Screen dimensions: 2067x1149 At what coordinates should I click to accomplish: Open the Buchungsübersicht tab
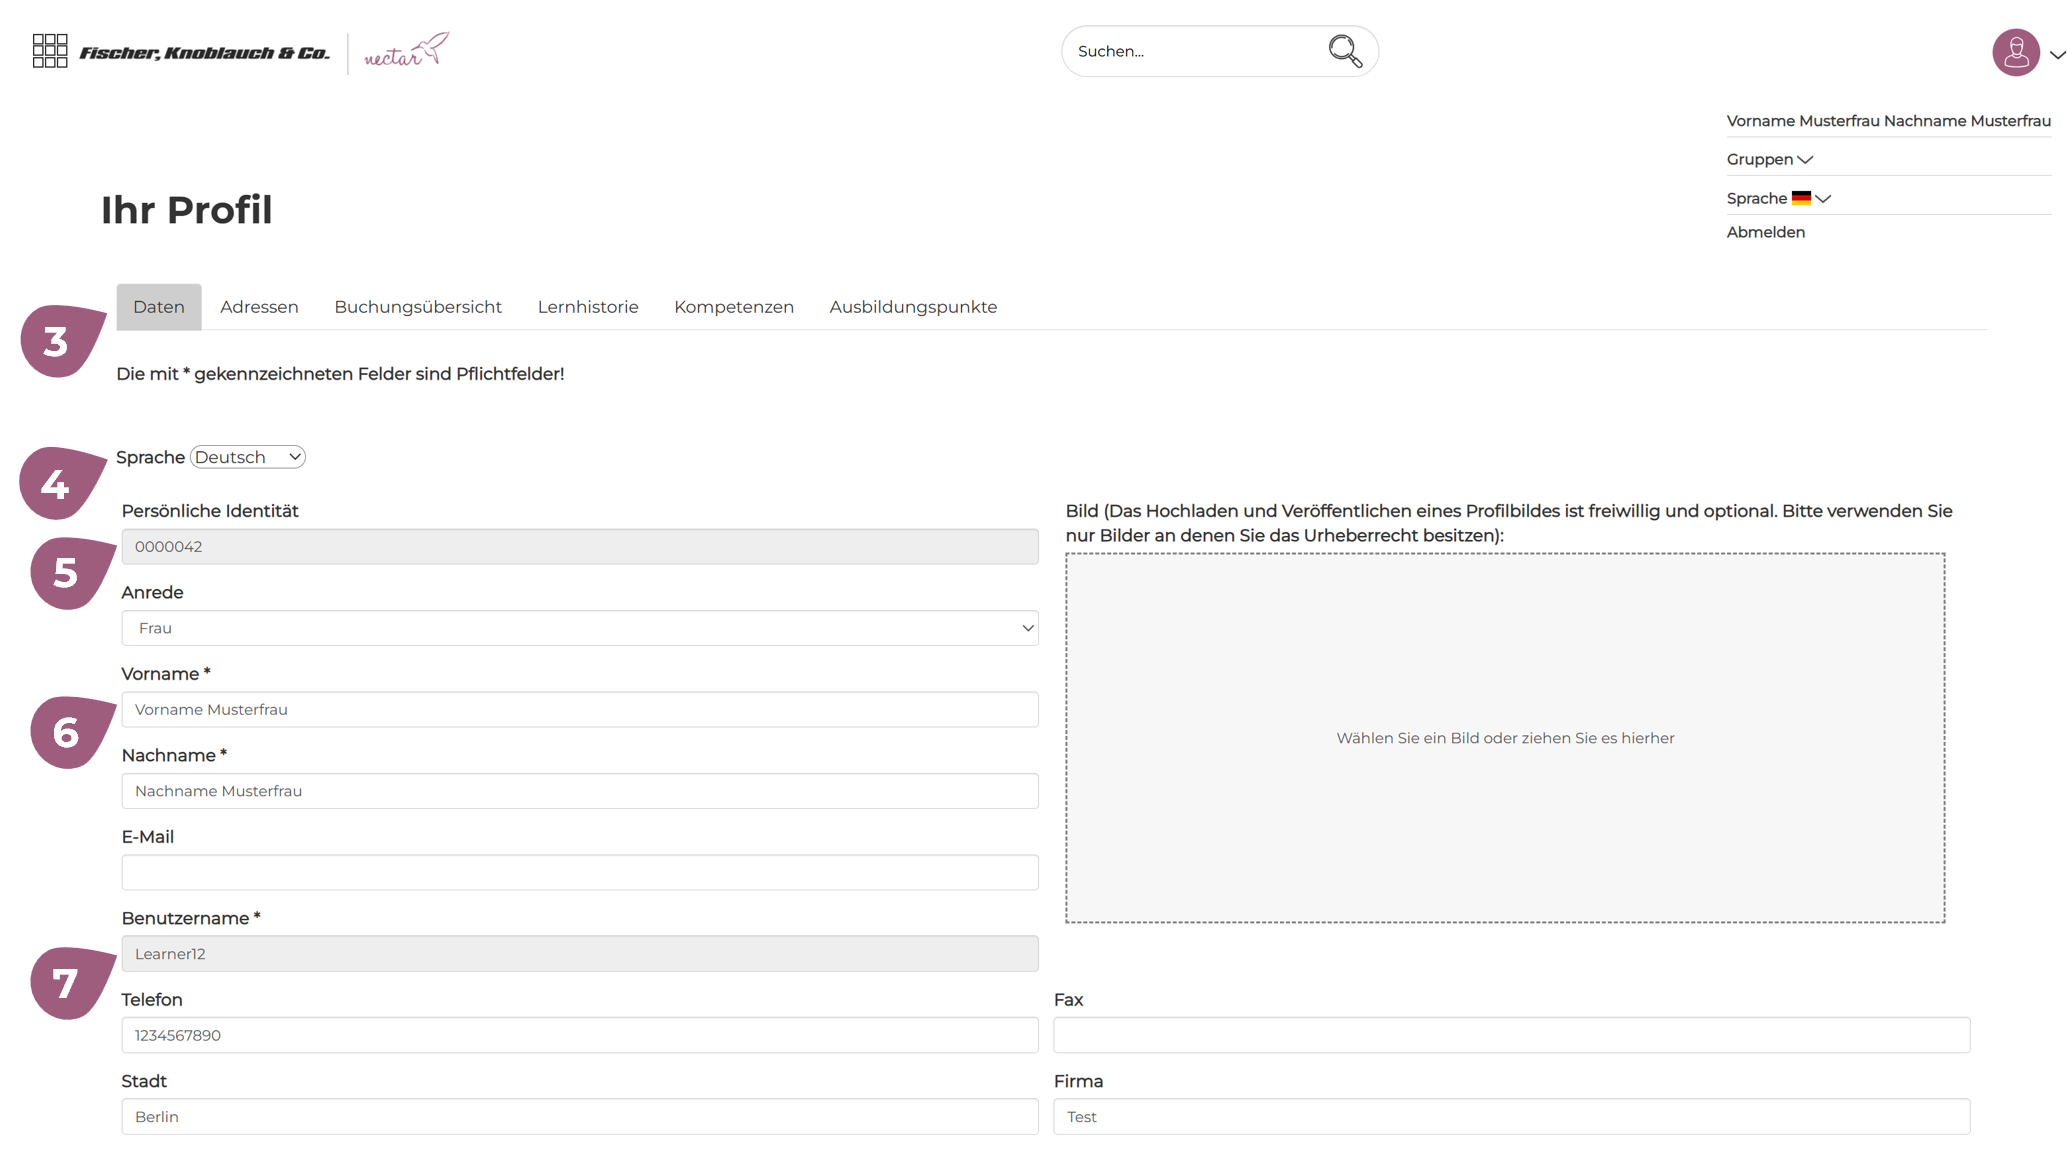[x=417, y=307]
